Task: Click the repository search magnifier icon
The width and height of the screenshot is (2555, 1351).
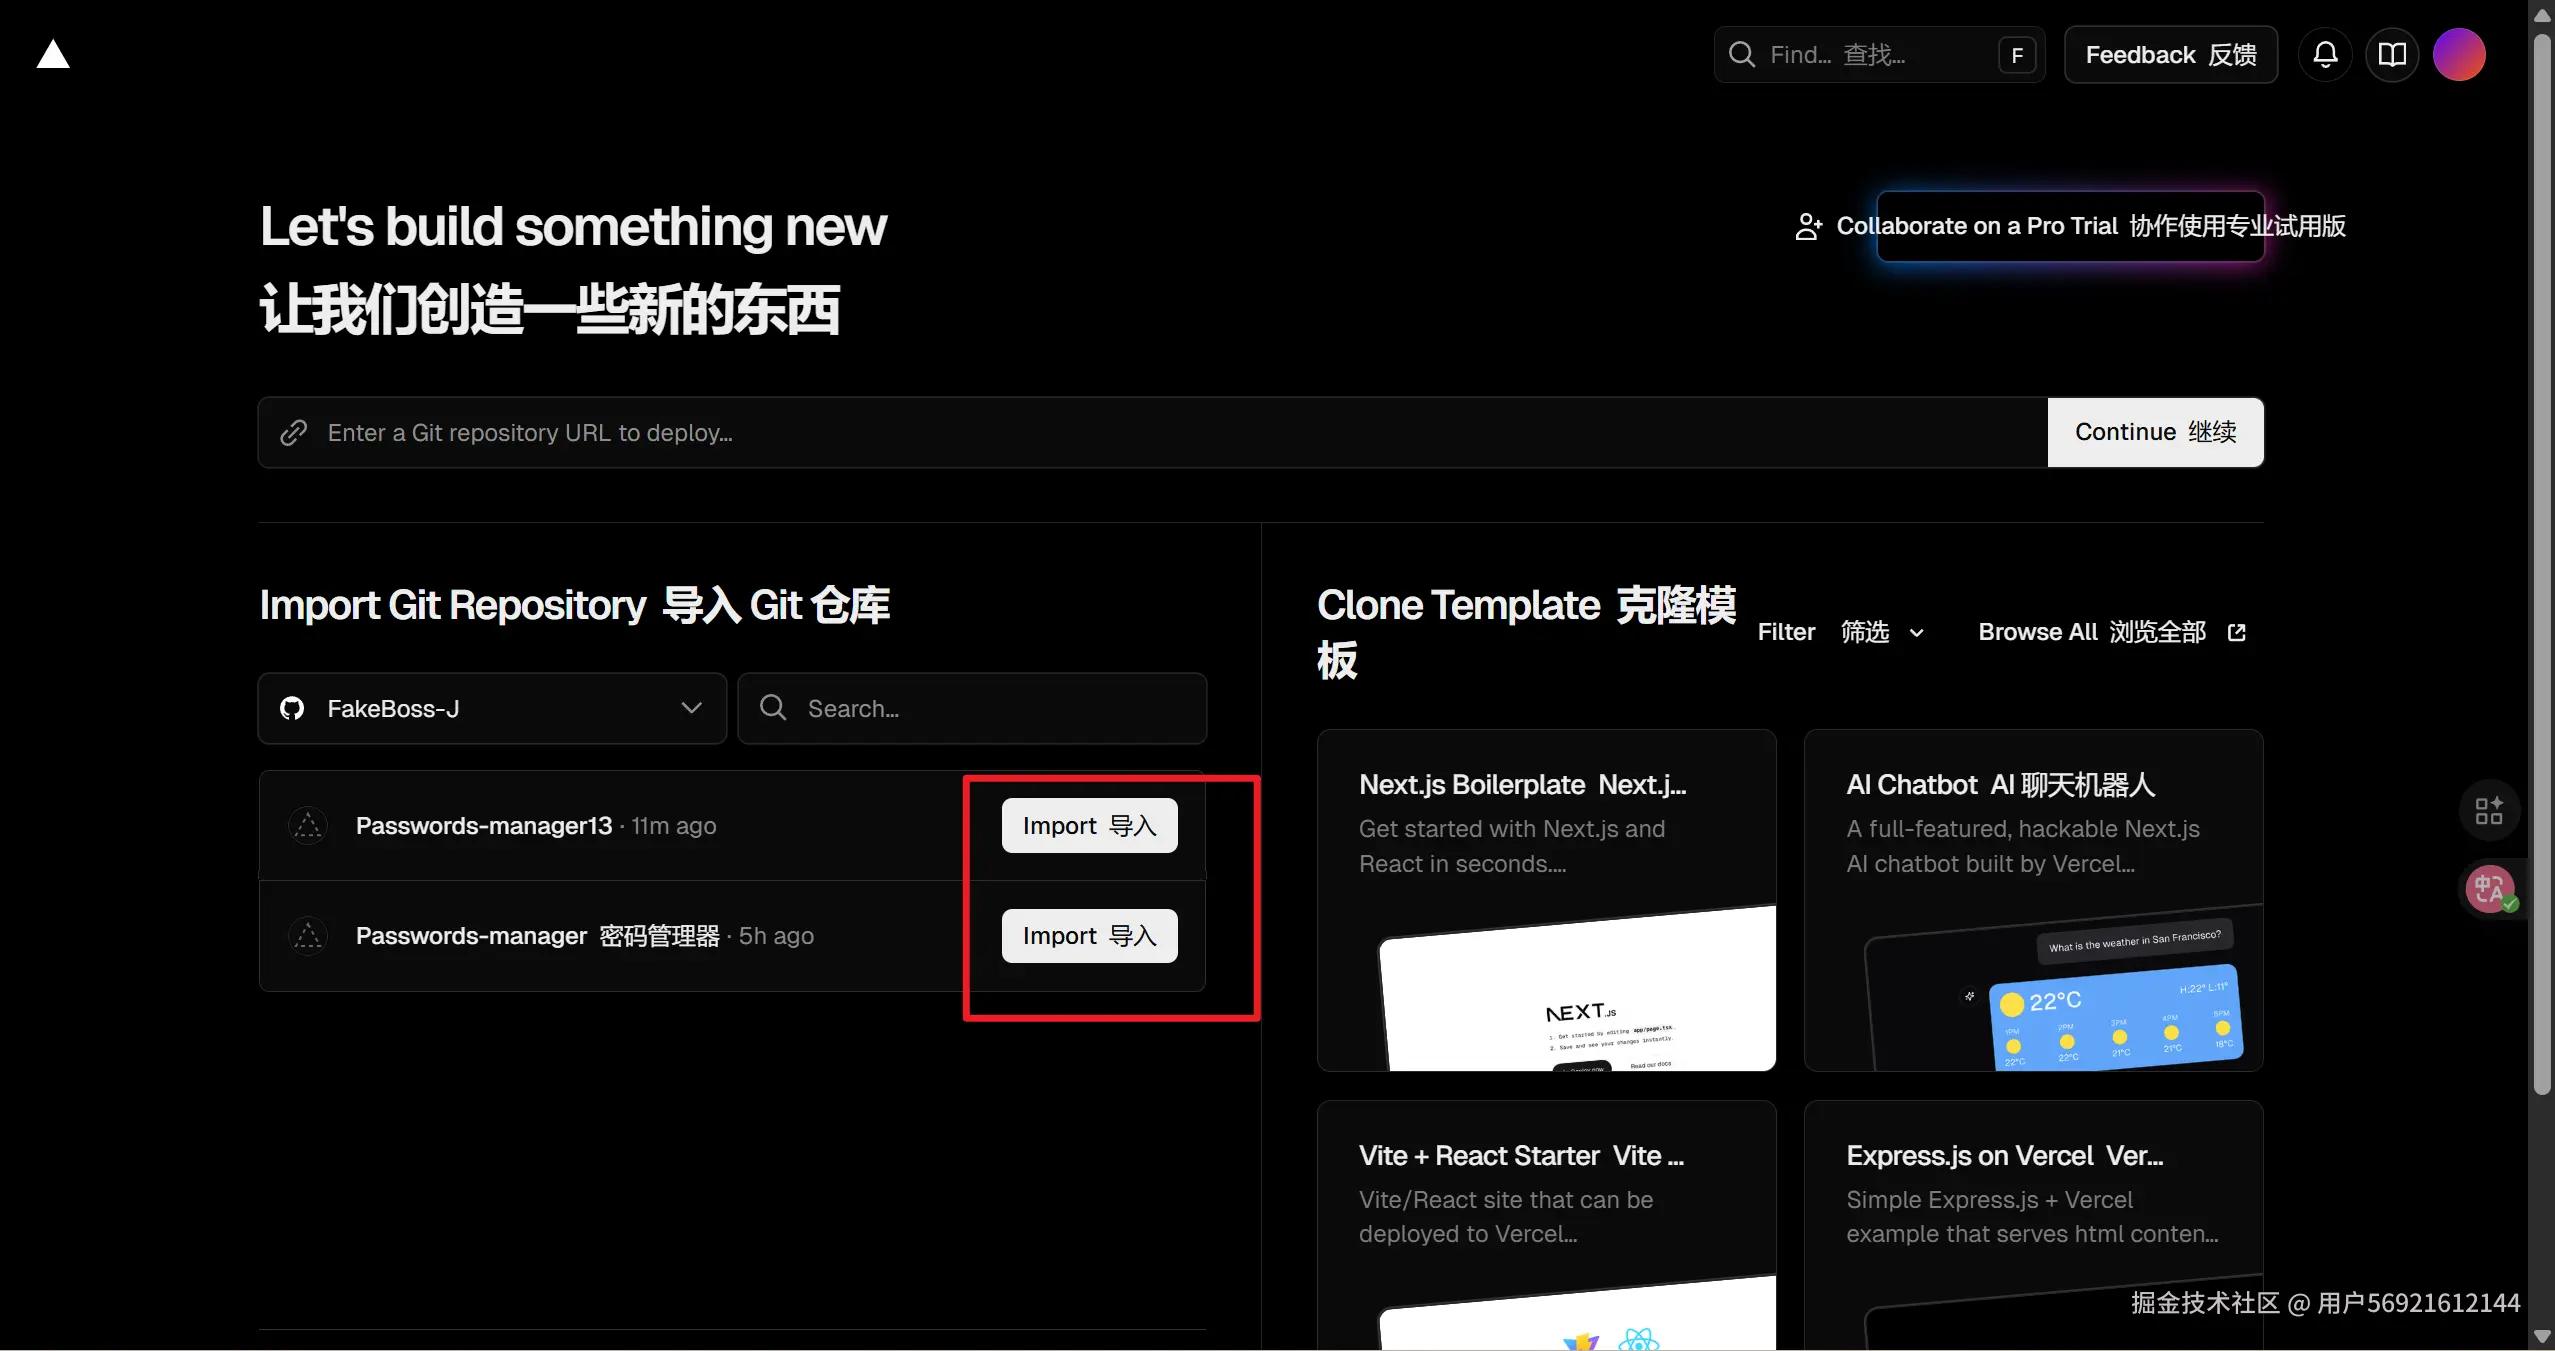Action: (773, 708)
